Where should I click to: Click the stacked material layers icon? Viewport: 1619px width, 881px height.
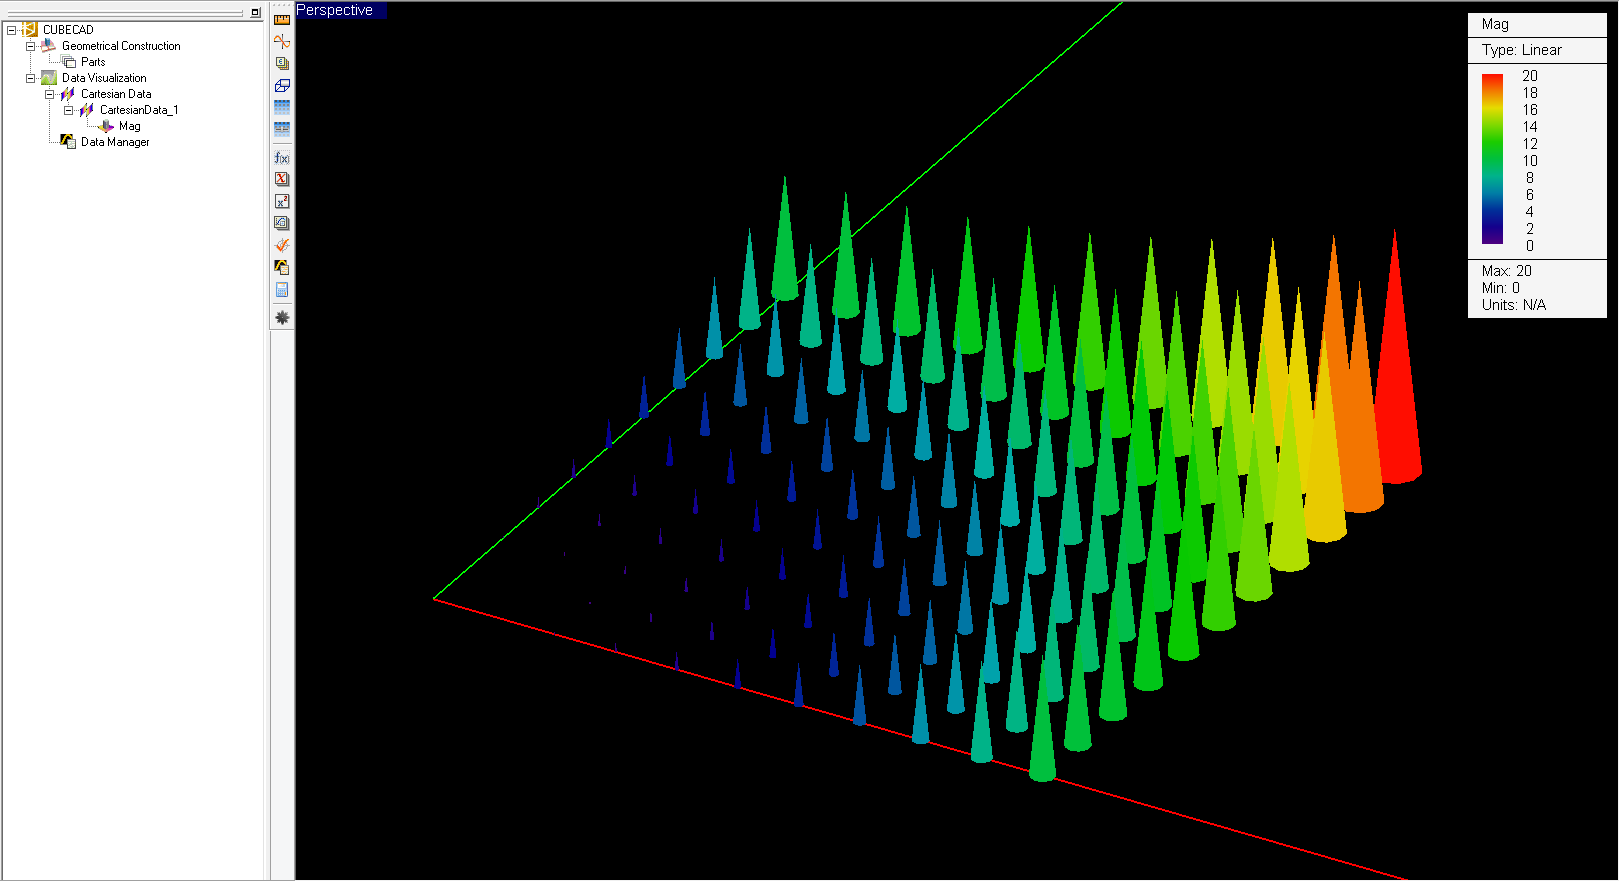[x=282, y=63]
